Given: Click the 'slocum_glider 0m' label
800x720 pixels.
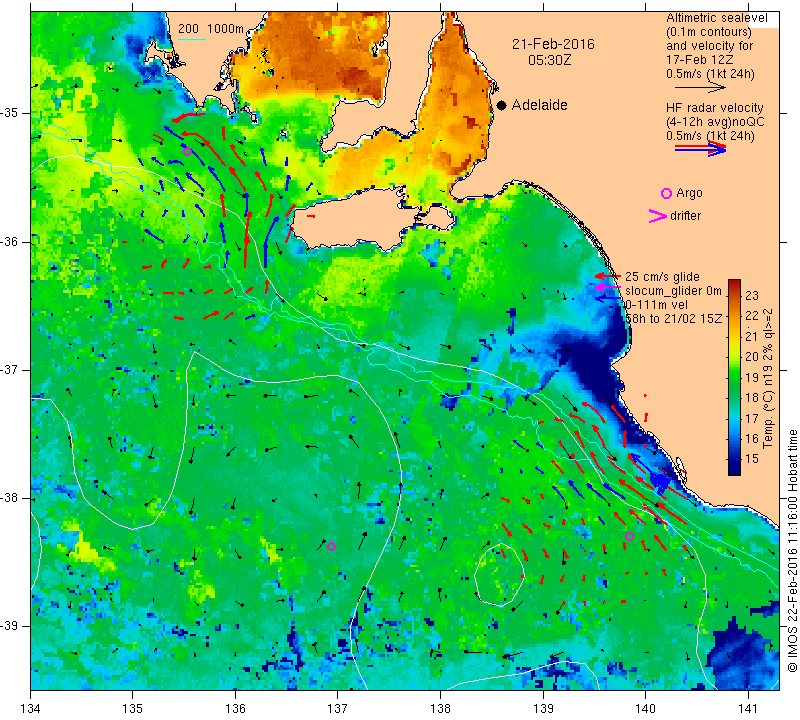Looking at the screenshot, I should tap(673, 291).
